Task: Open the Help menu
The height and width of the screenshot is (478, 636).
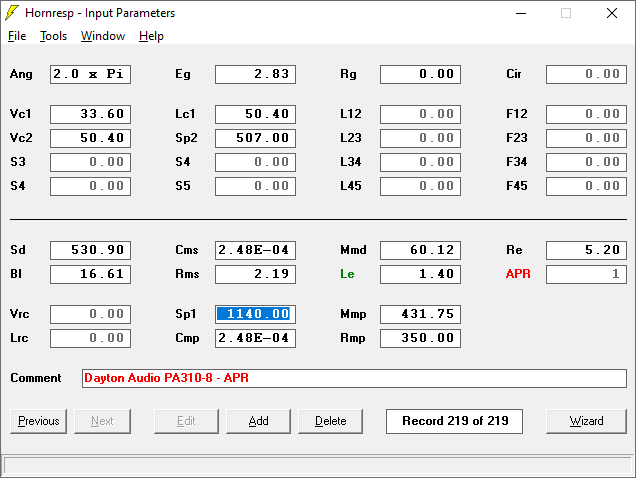Action: [x=151, y=36]
